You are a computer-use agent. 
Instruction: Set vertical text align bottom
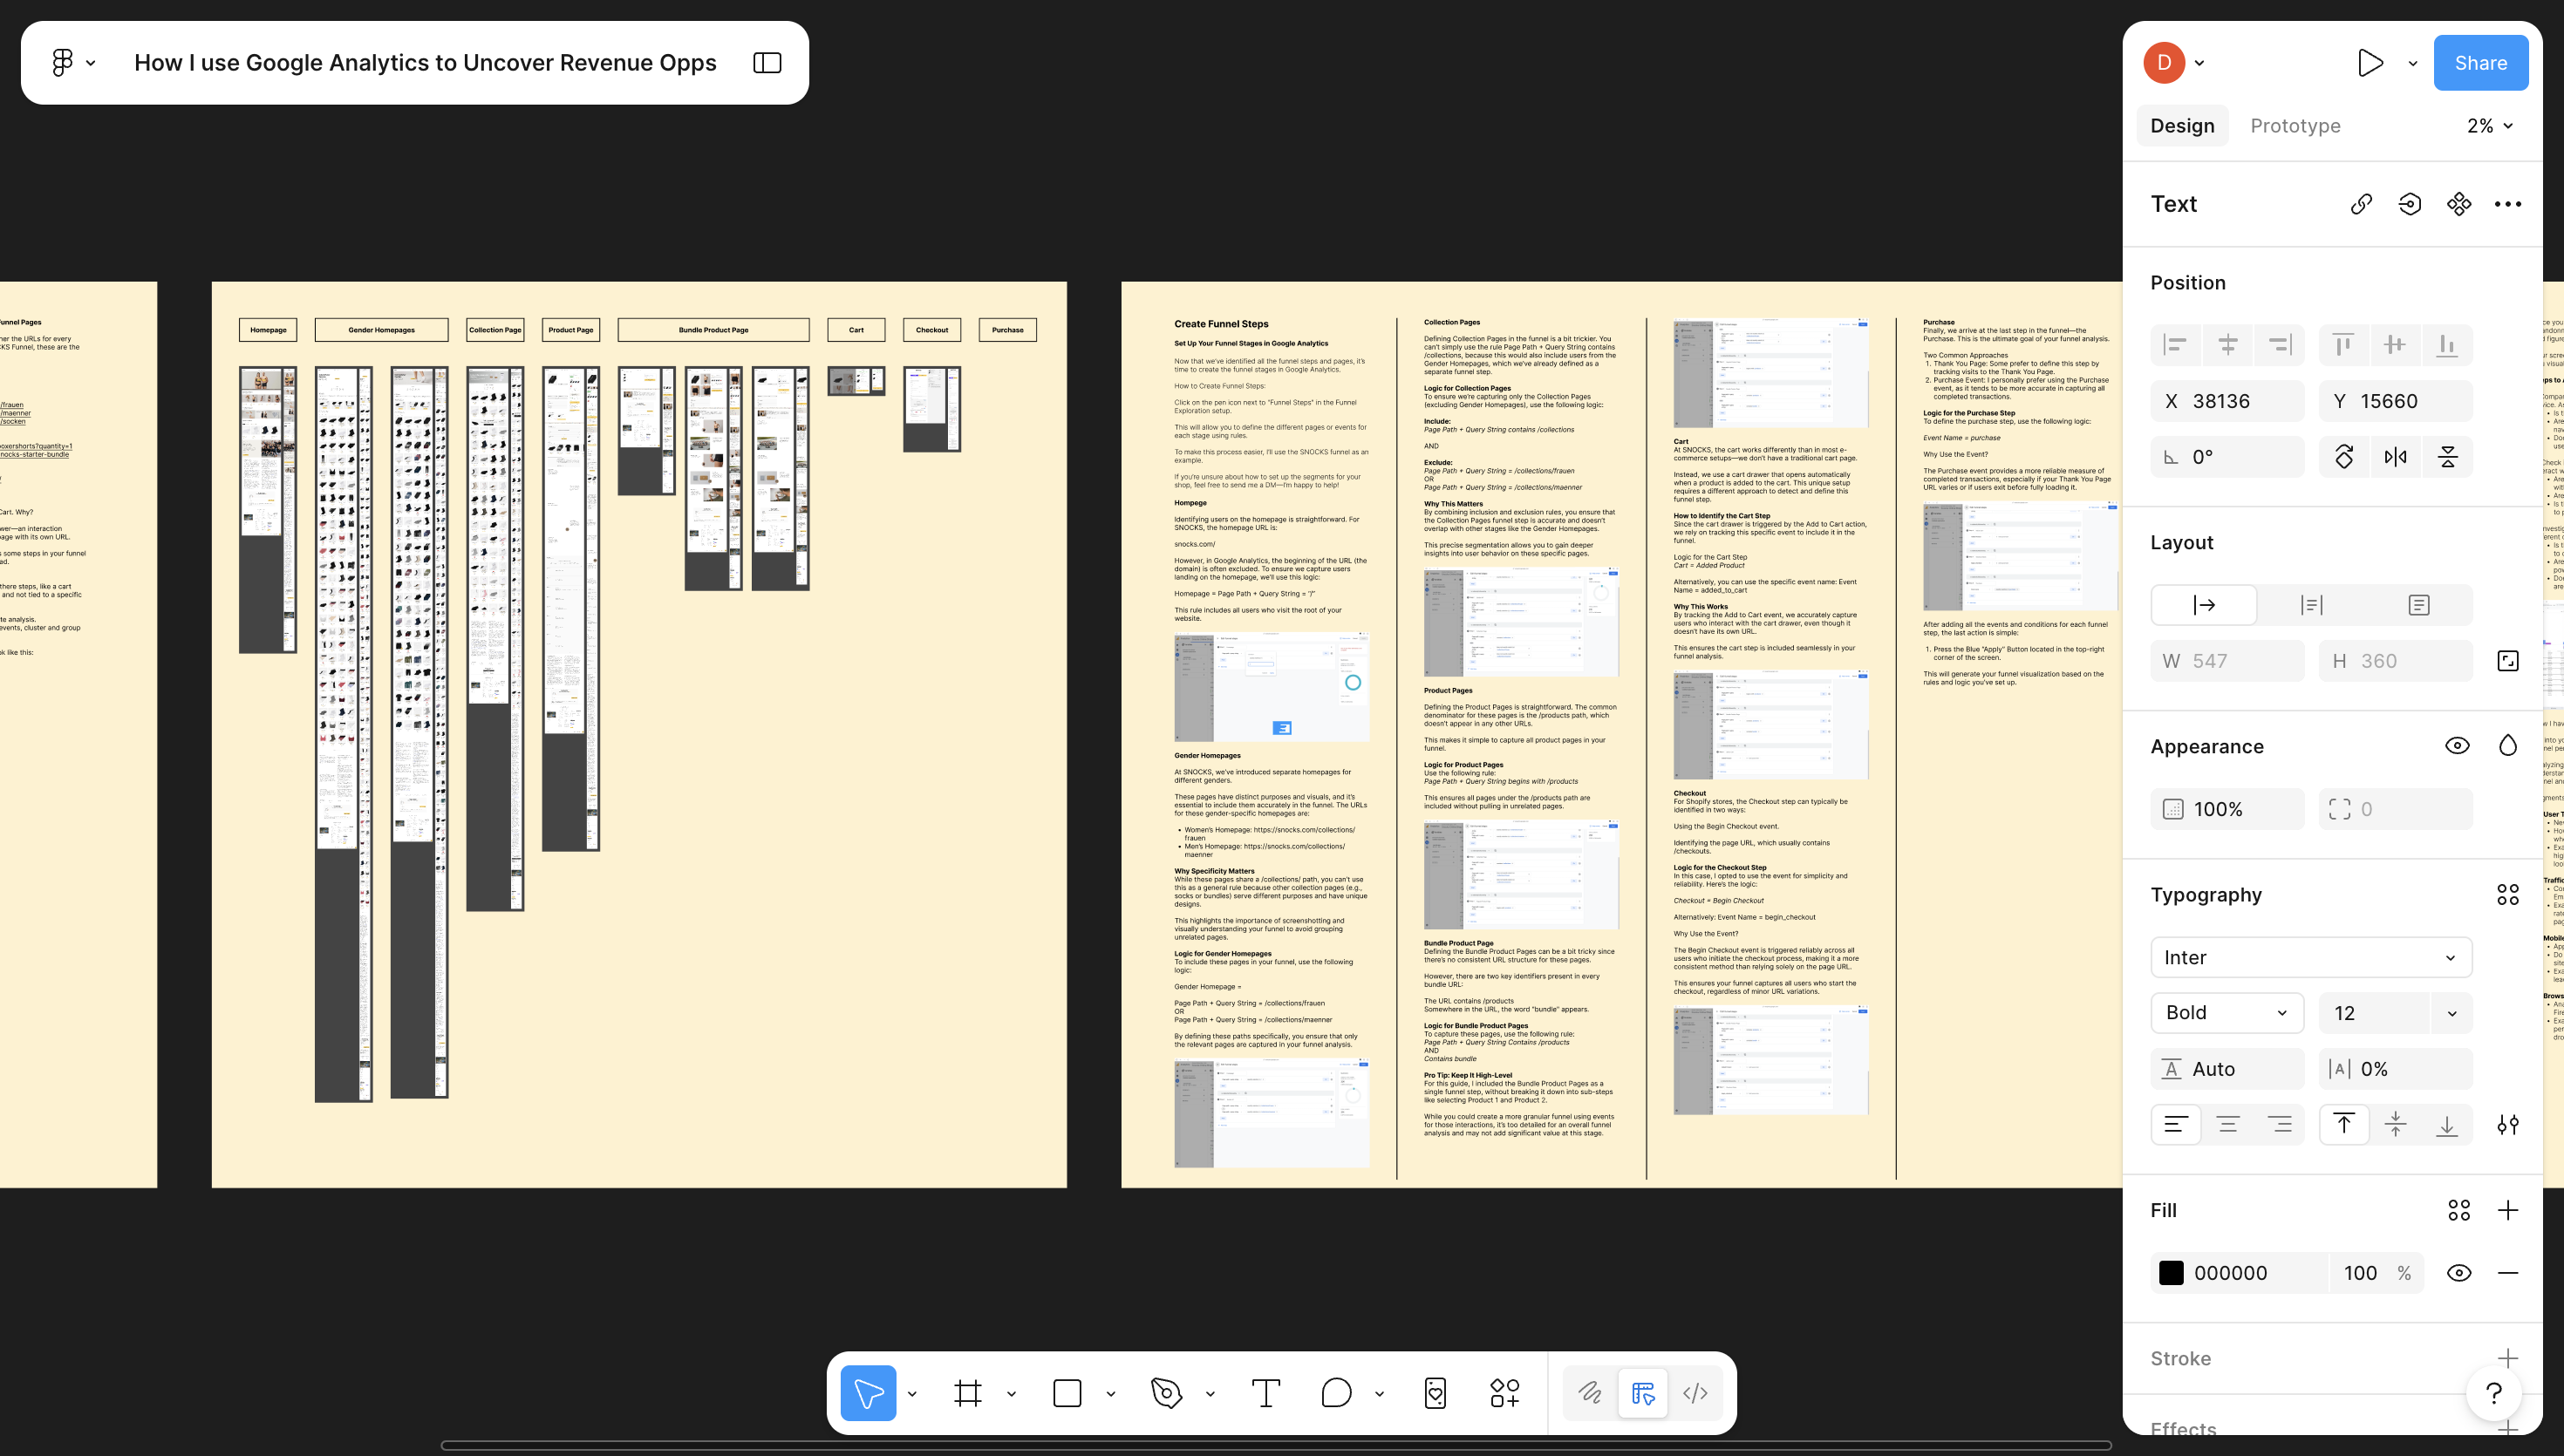(x=2447, y=1125)
